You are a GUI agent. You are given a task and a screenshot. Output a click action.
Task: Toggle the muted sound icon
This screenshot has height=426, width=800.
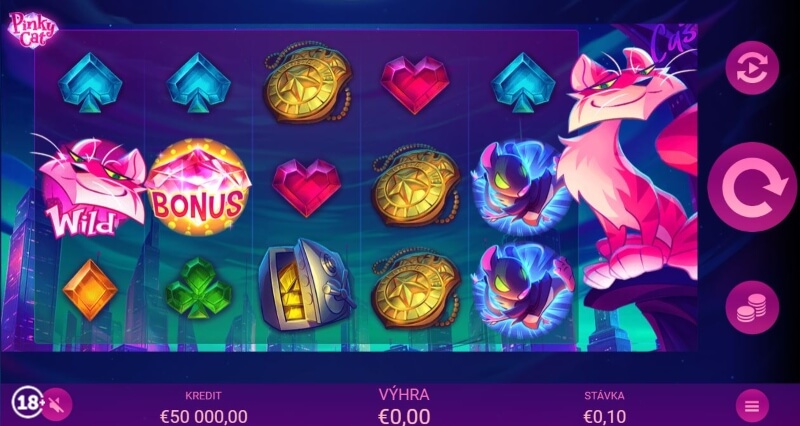coord(57,405)
